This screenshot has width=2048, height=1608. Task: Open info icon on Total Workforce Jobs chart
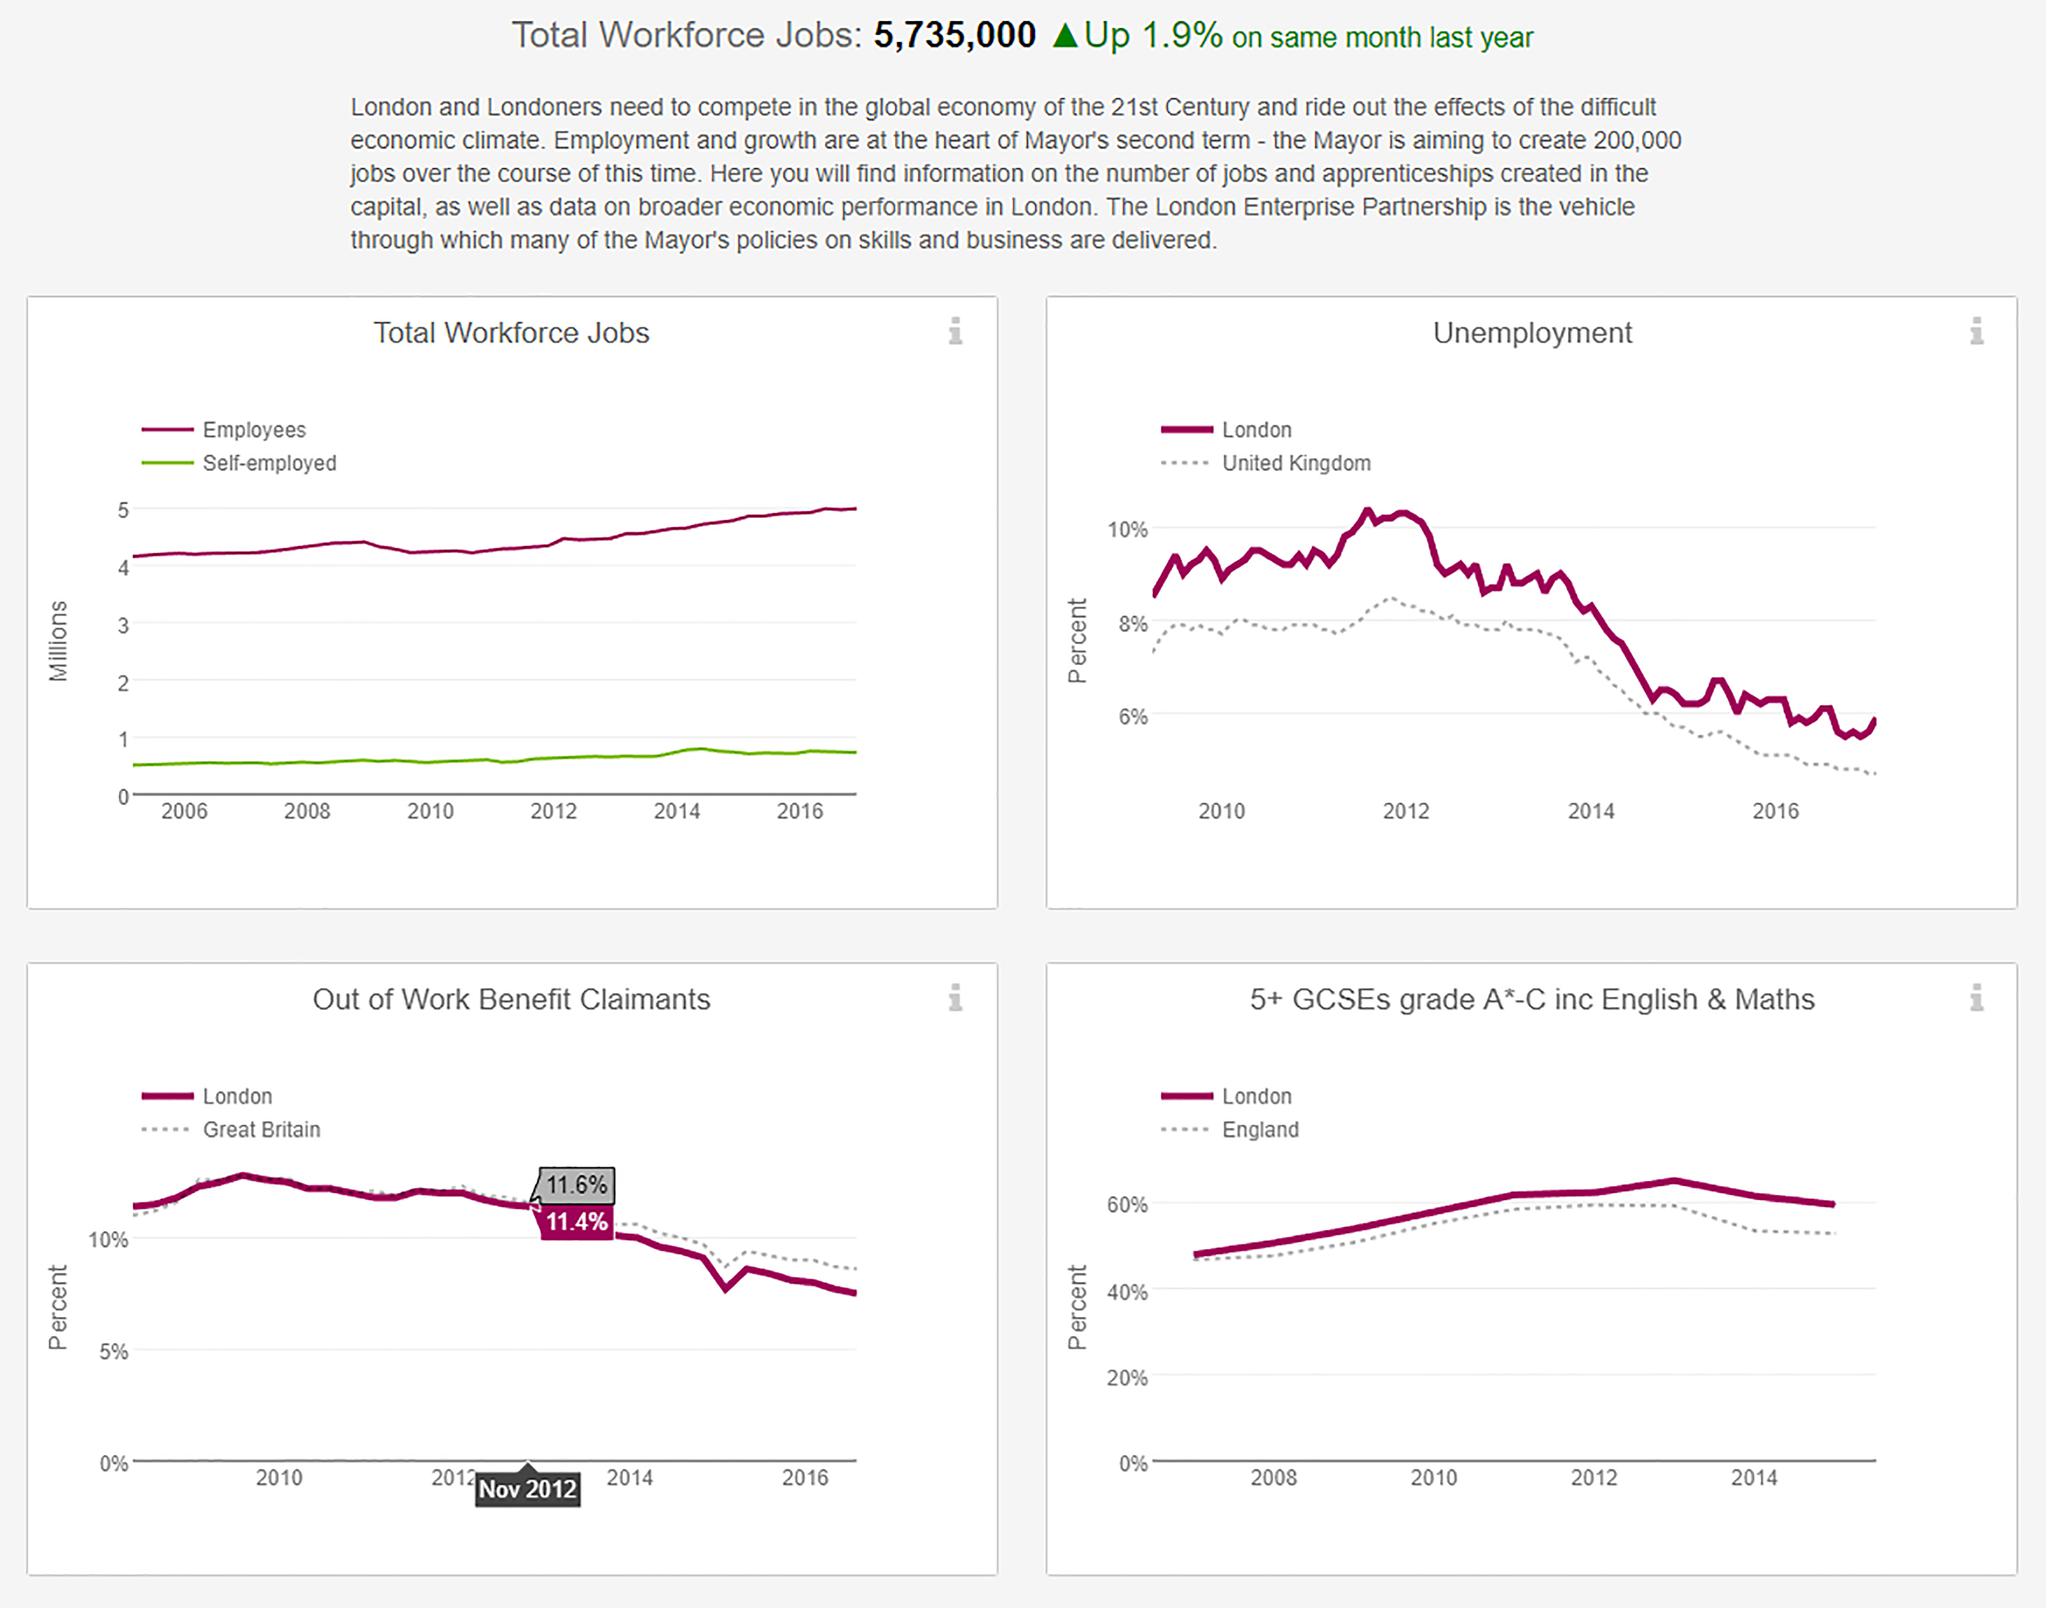(956, 331)
